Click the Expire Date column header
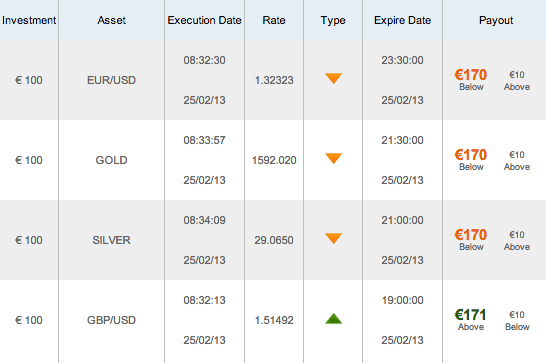Viewport: 546px width, 363px height. coord(403,21)
